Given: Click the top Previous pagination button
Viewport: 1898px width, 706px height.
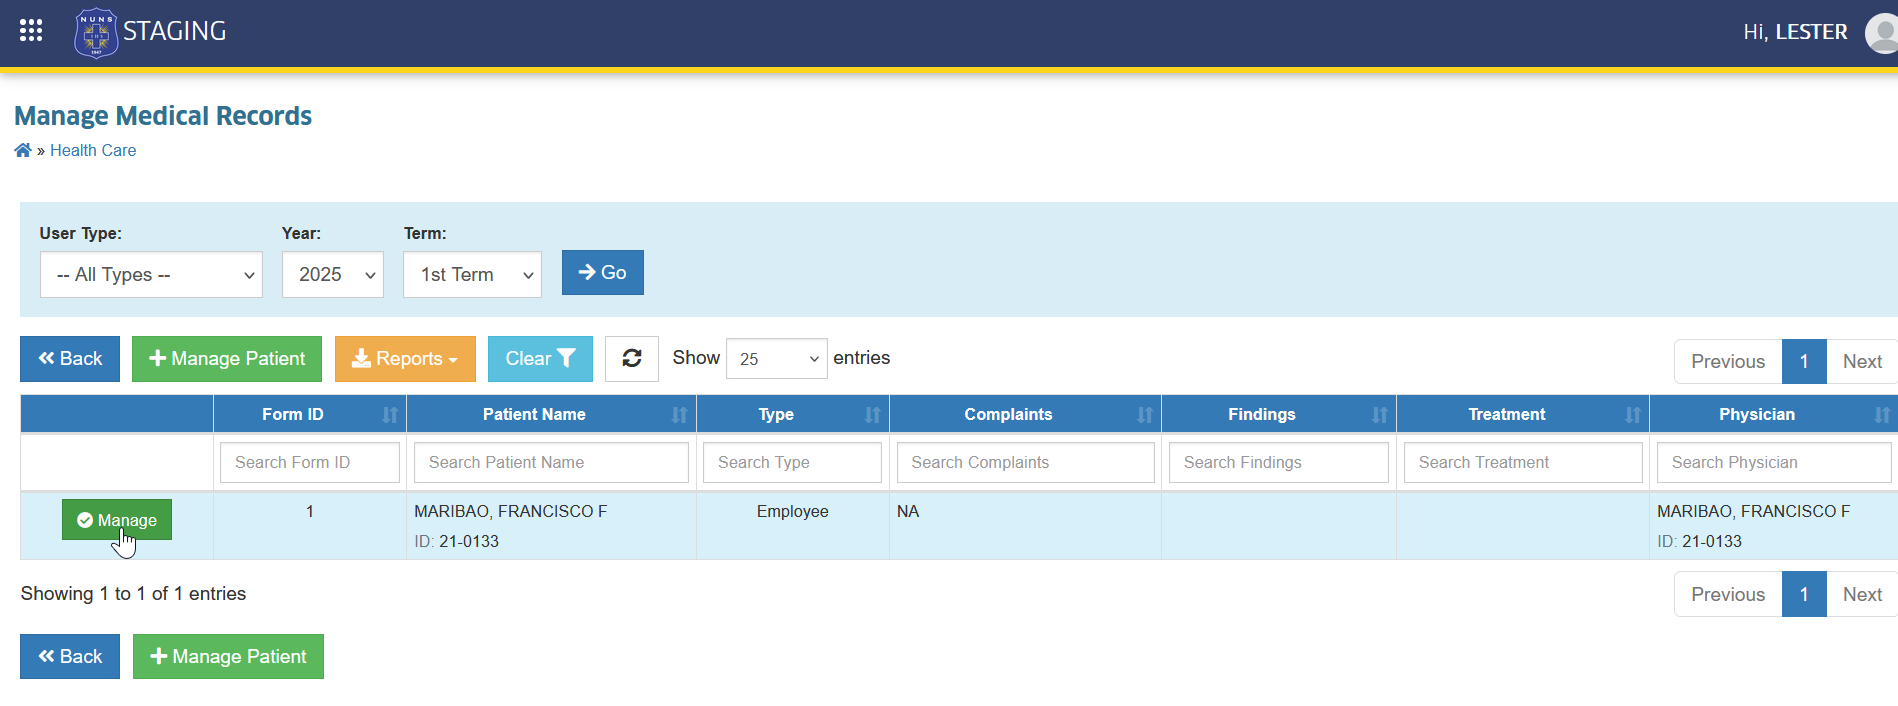Looking at the screenshot, I should pos(1728,361).
